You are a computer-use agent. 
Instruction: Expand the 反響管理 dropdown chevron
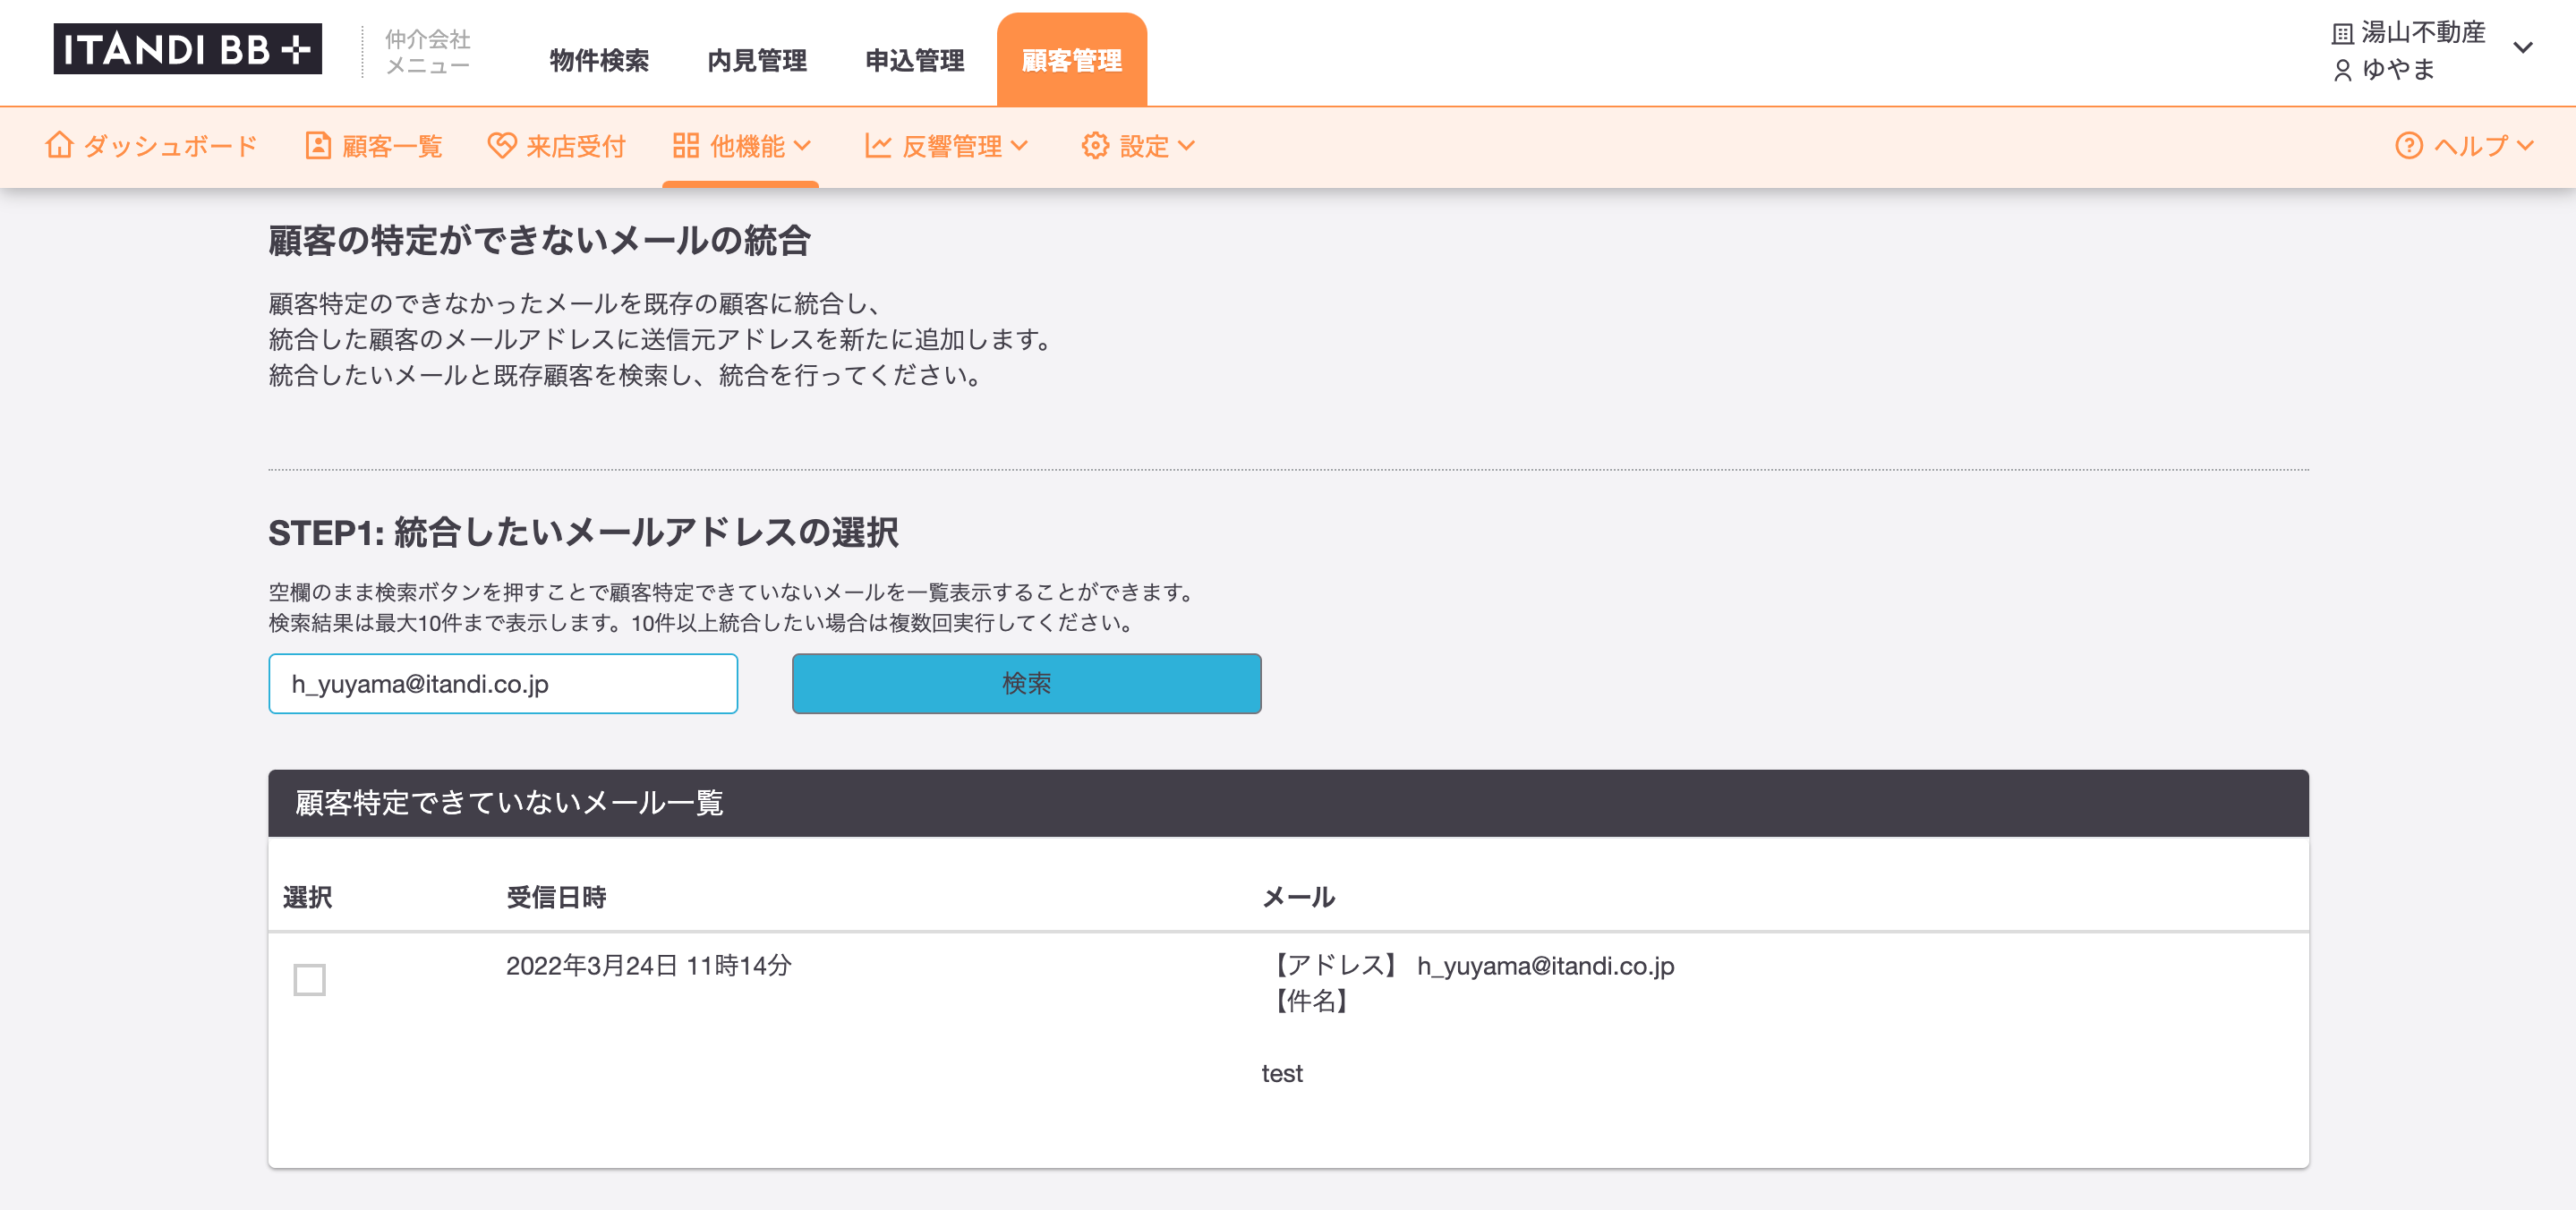click(x=1019, y=146)
